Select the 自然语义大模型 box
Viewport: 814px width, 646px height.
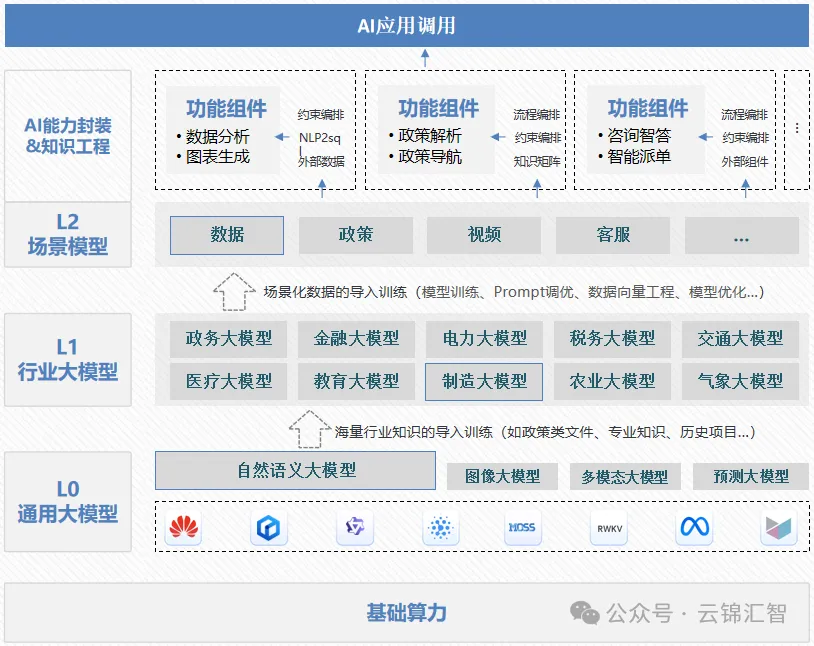pos(295,470)
